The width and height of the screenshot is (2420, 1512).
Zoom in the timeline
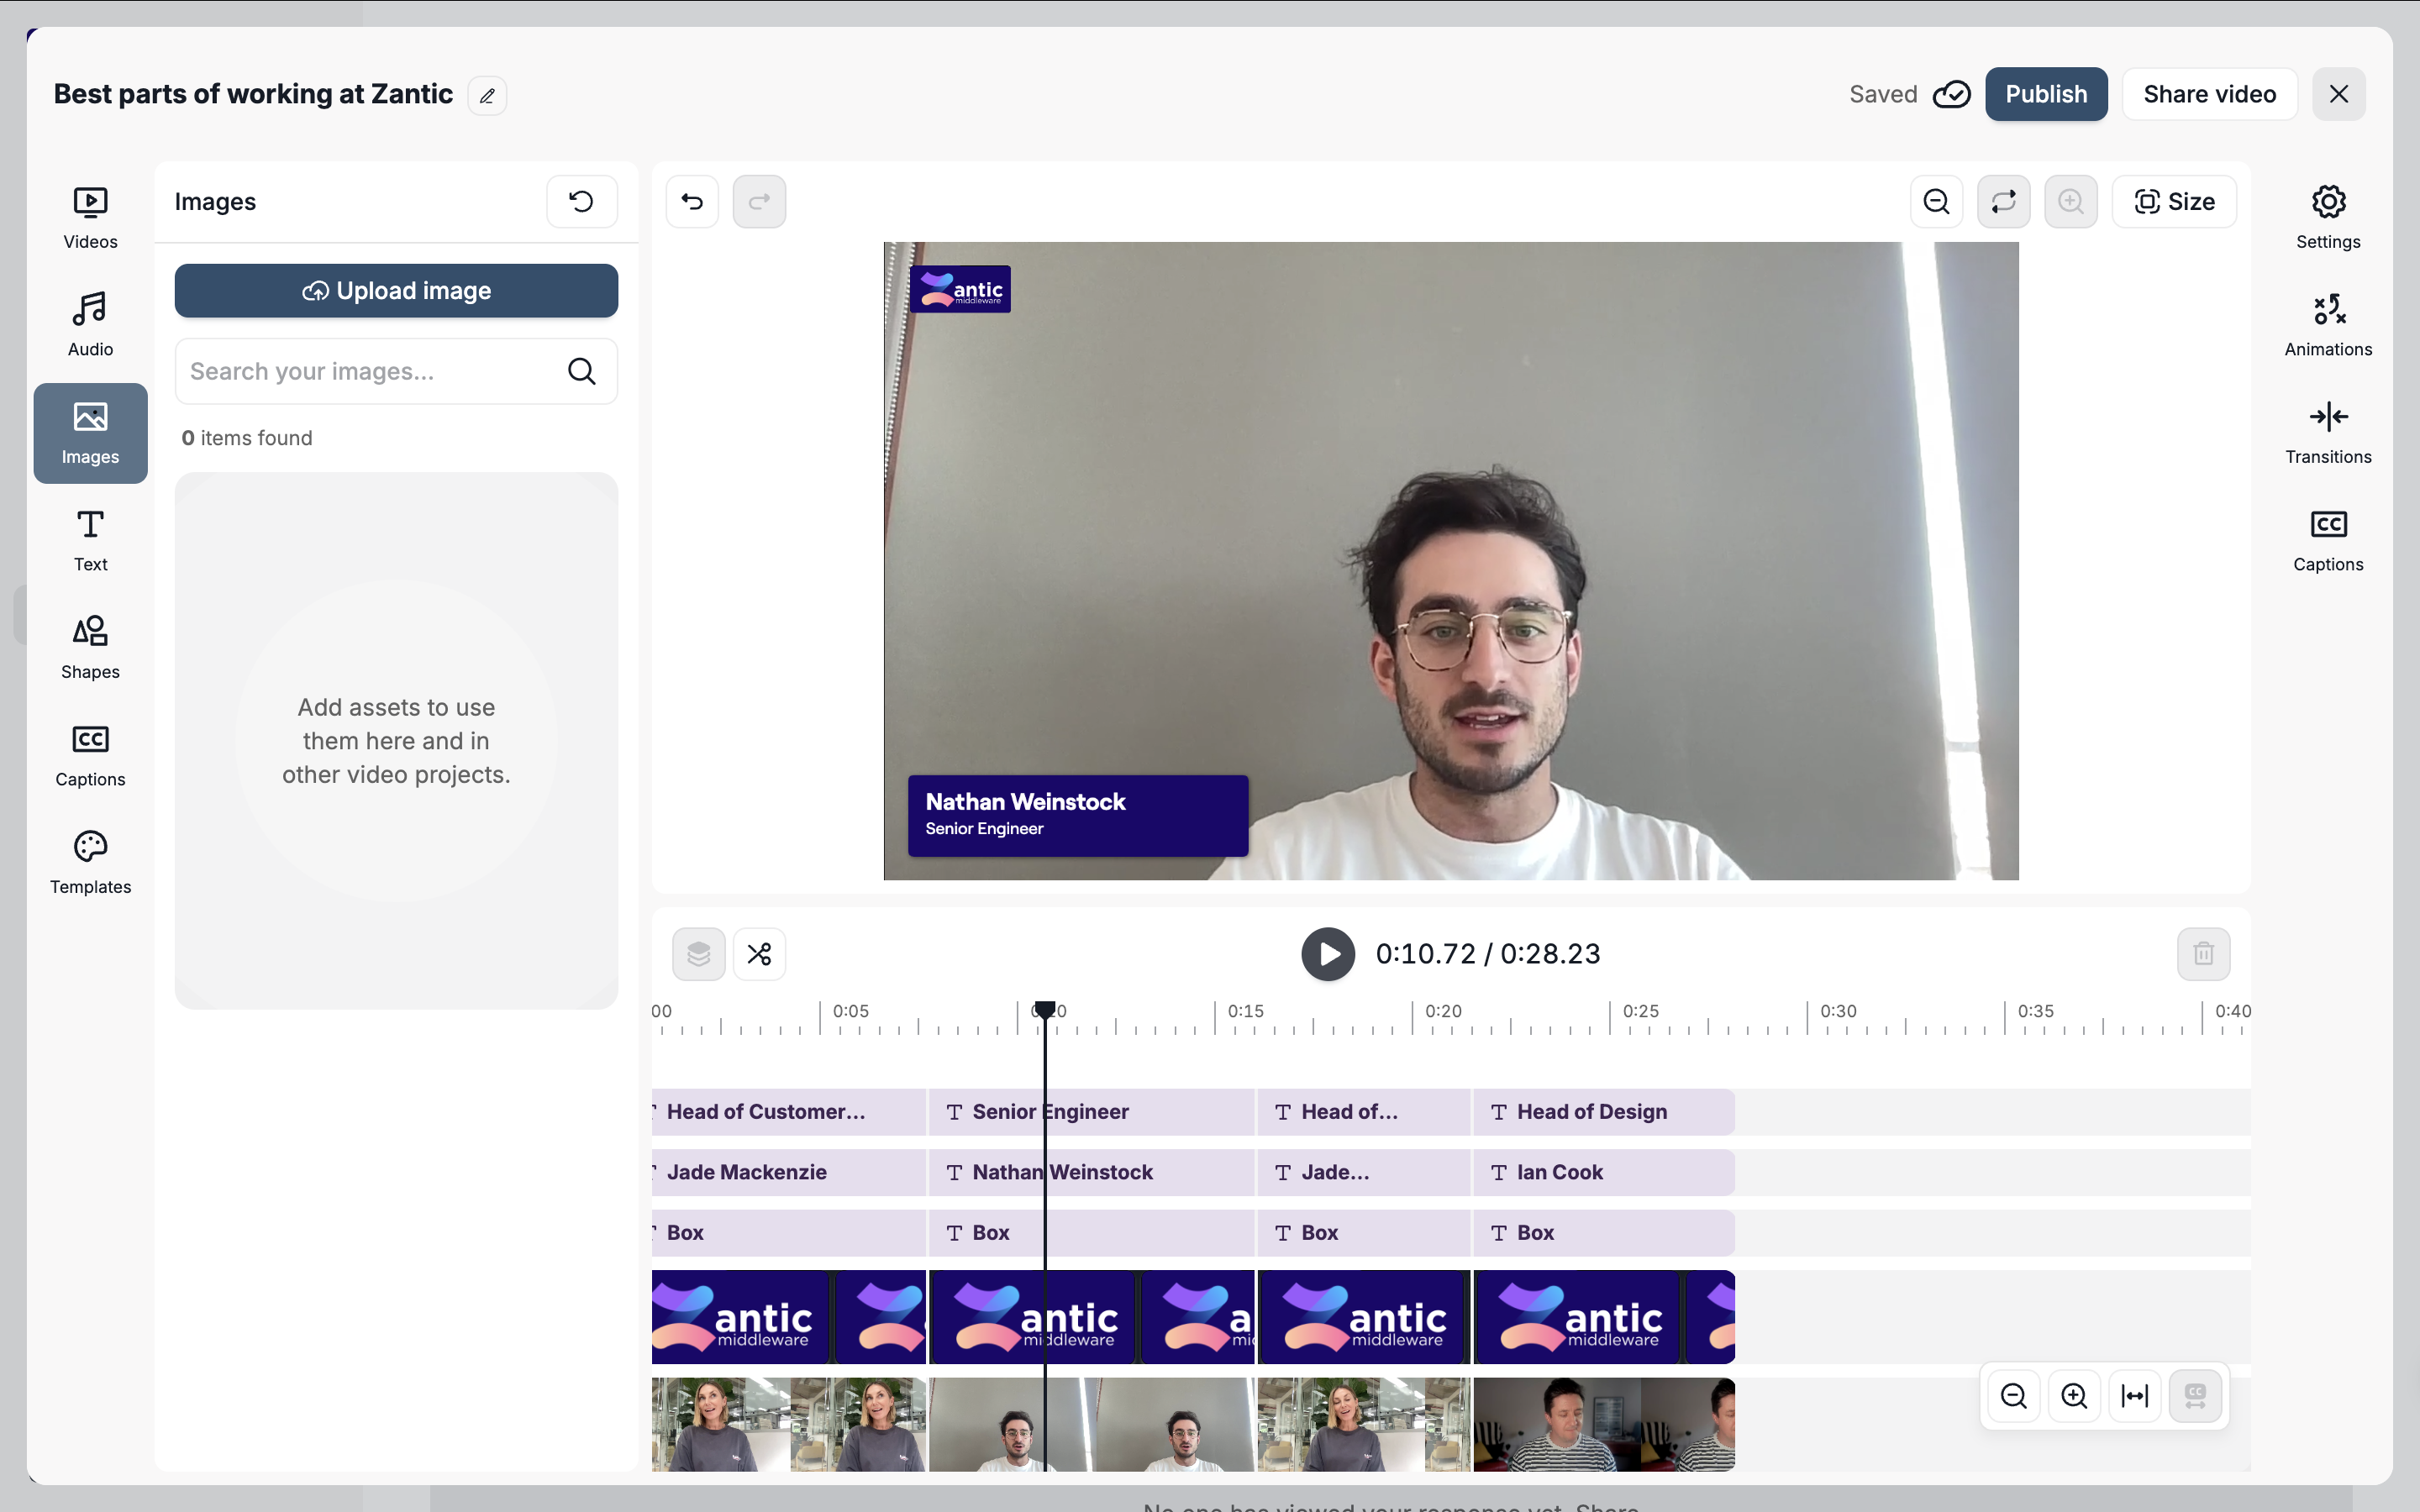tap(2074, 1395)
